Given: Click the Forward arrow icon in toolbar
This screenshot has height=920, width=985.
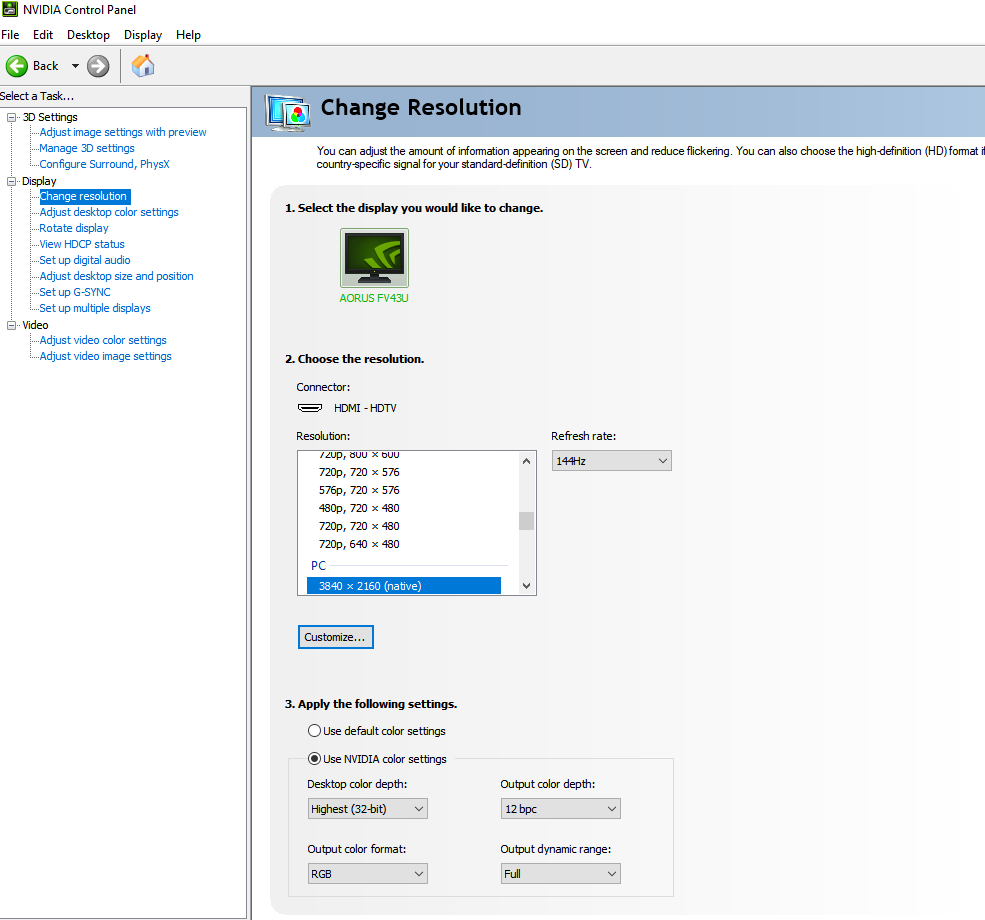Looking at the screenshot, I should tap(98, 66).
